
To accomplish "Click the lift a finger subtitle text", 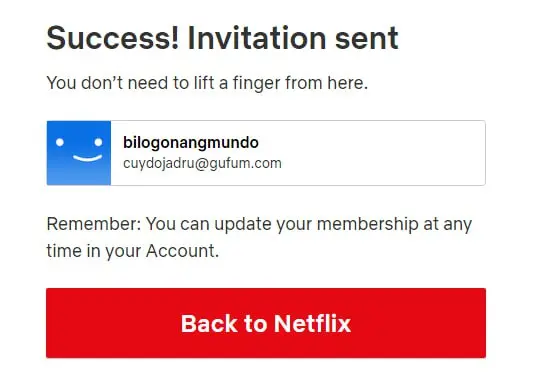I will tap(207, 83).
